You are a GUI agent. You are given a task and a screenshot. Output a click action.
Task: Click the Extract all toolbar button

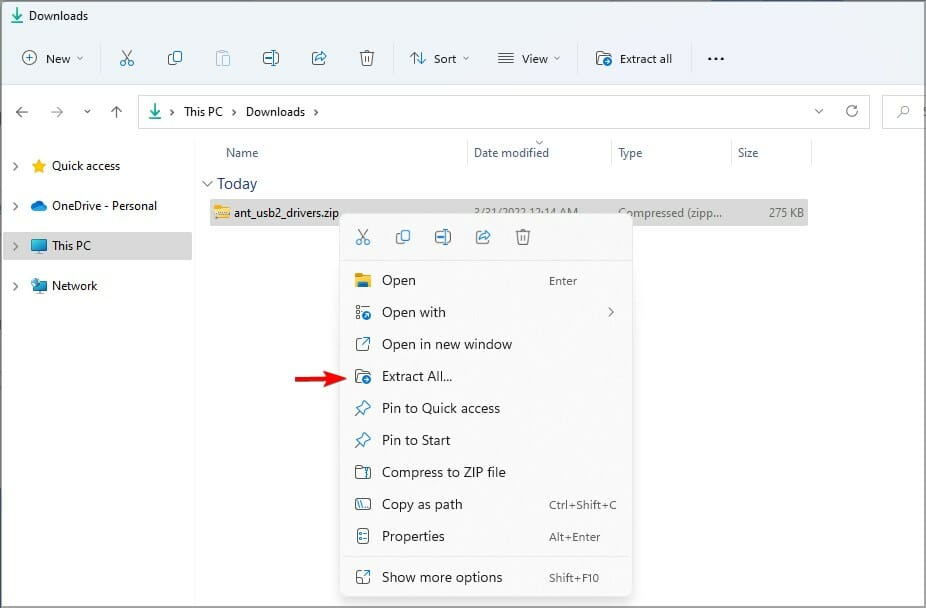click(x=635, y=58)
